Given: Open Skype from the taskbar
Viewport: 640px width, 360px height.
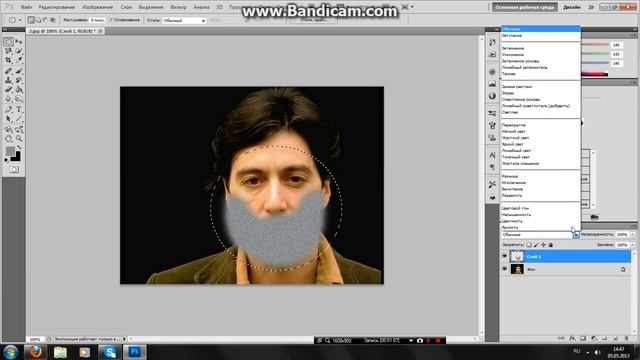Looking at the screenshot, I should (x=109, y=351).
